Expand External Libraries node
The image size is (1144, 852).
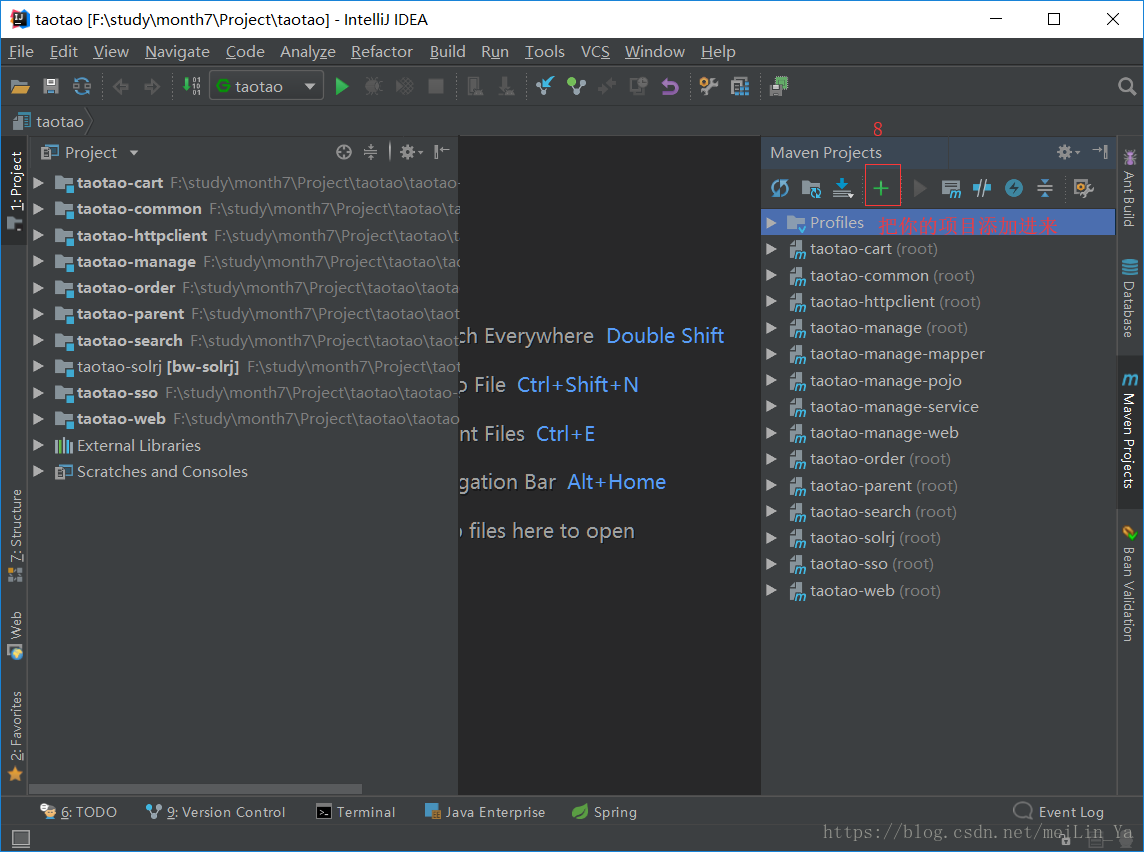39,445
